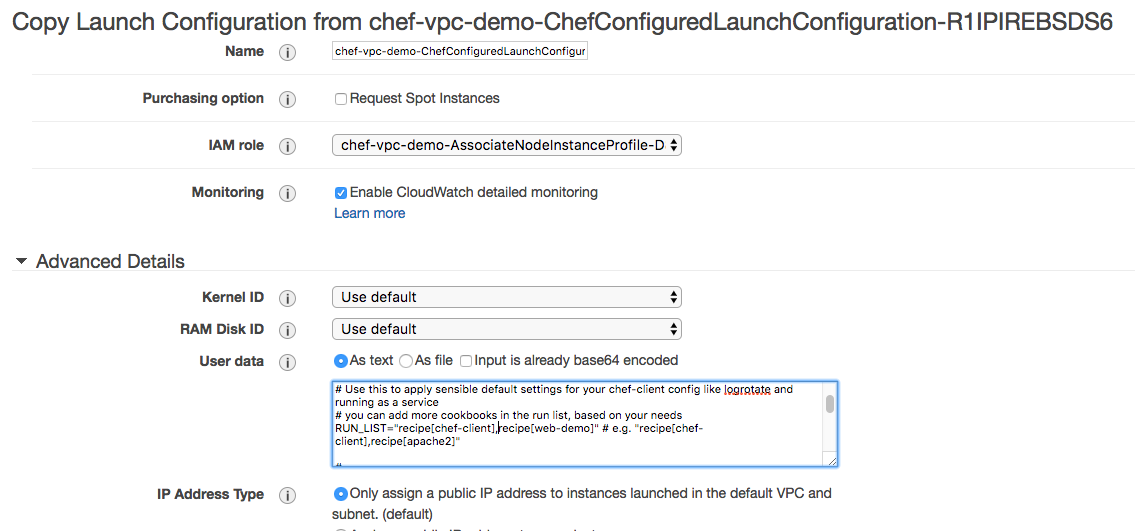Select the As file radio button

coord(406,360)
